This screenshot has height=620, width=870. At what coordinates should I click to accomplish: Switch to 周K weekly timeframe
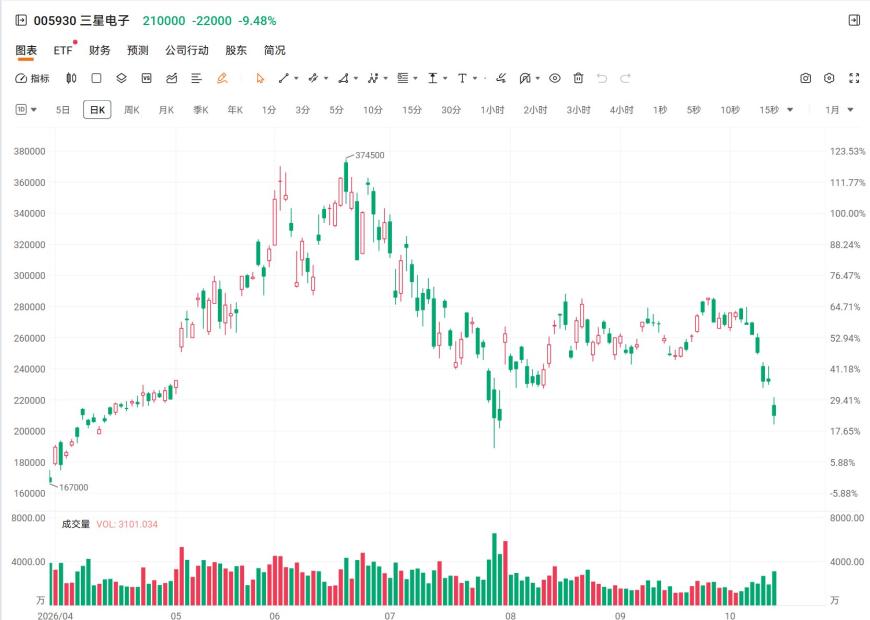click(x=131, y=110)
